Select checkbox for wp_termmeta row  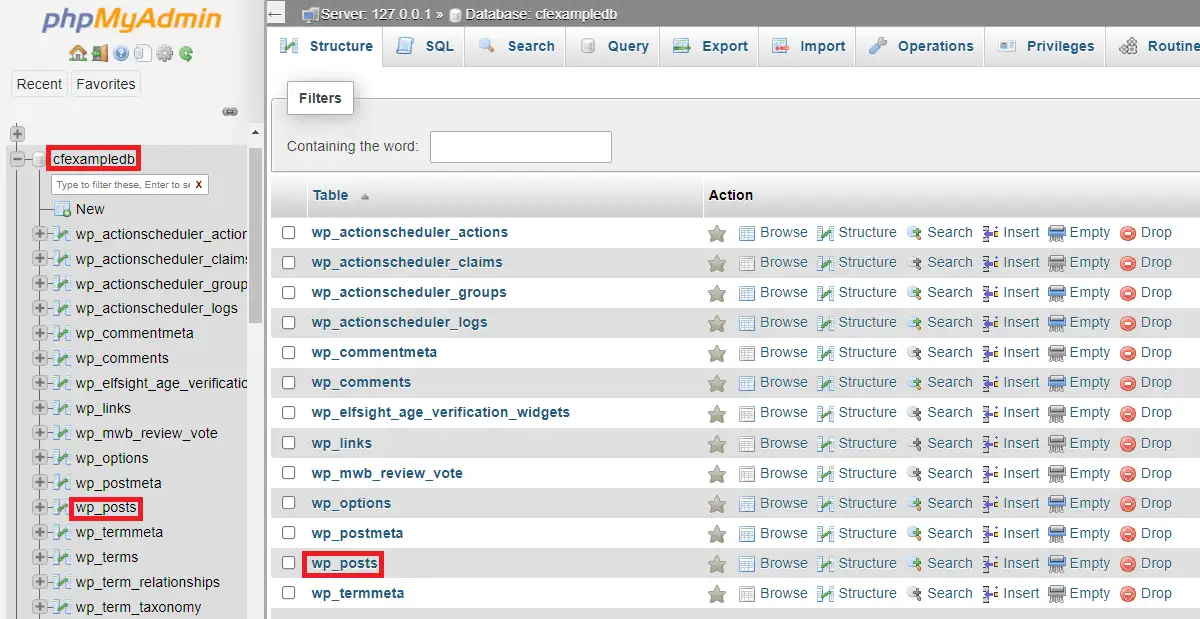pyautogui.click(x=289, y=593)
